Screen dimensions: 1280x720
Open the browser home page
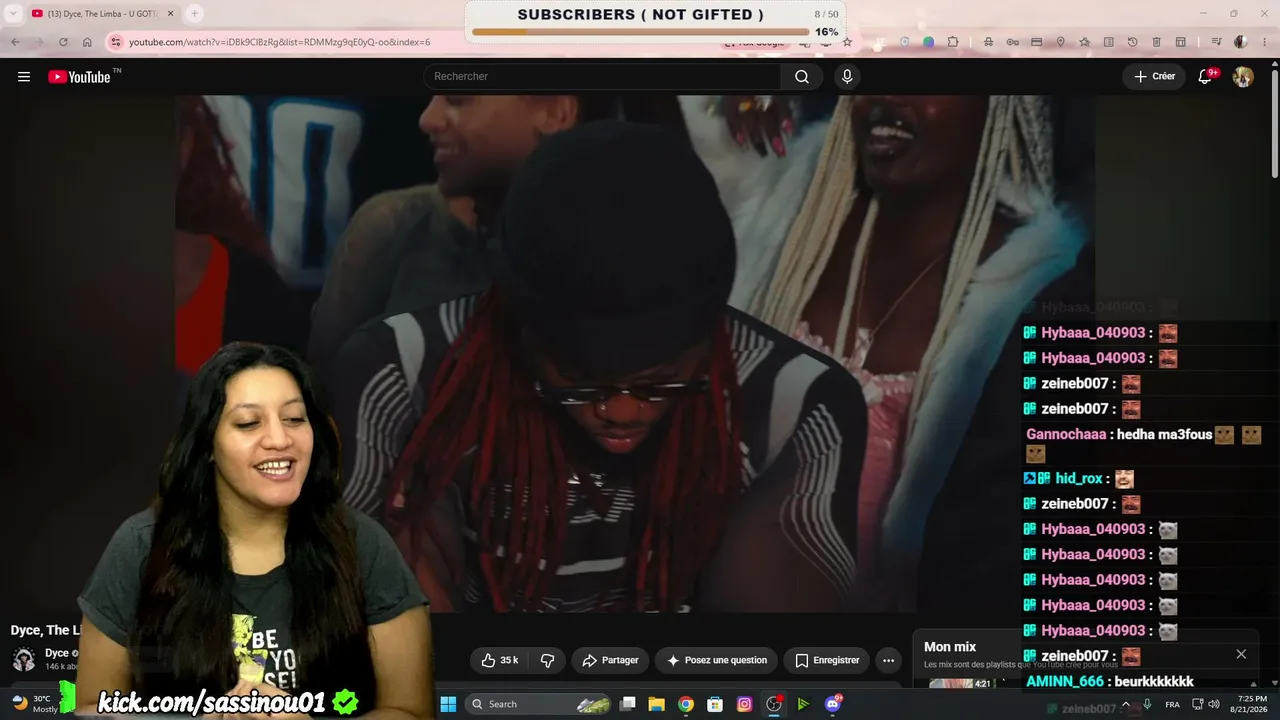(87, 42)
